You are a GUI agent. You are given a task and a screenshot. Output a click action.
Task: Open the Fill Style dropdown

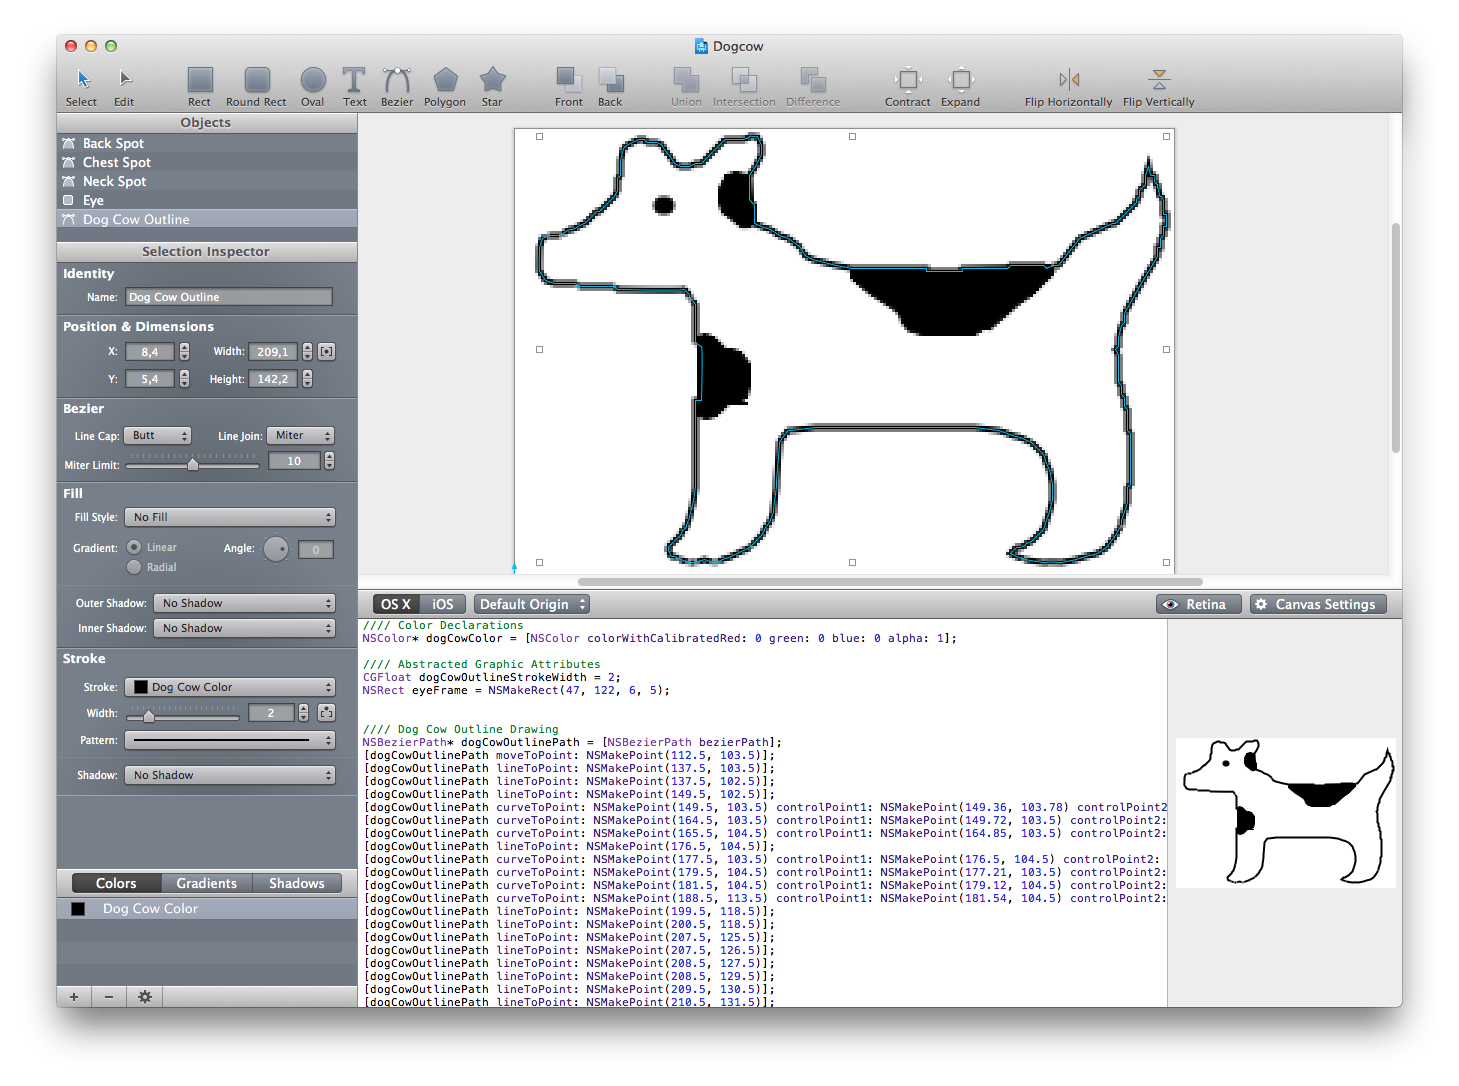coord(230,517)
